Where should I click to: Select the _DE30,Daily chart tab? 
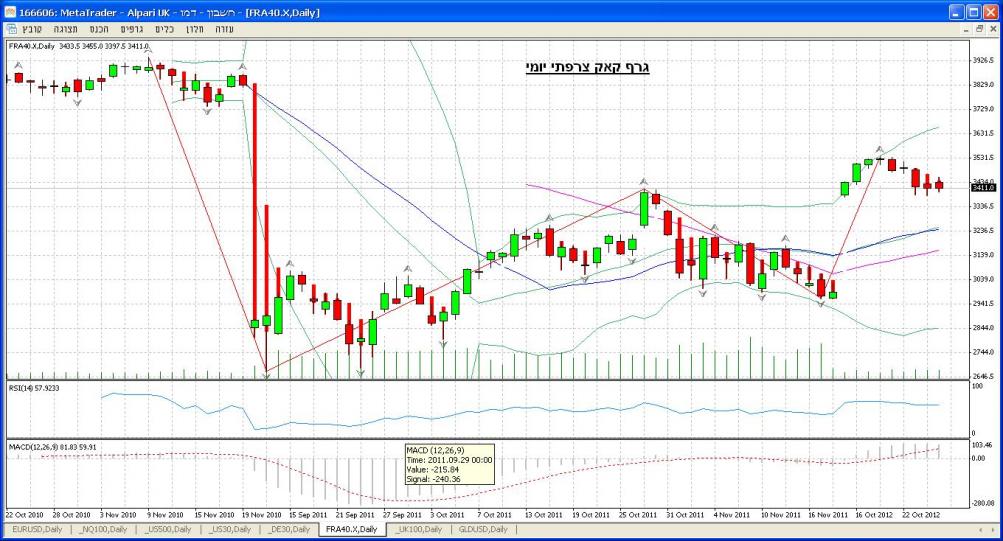(288, 529)
